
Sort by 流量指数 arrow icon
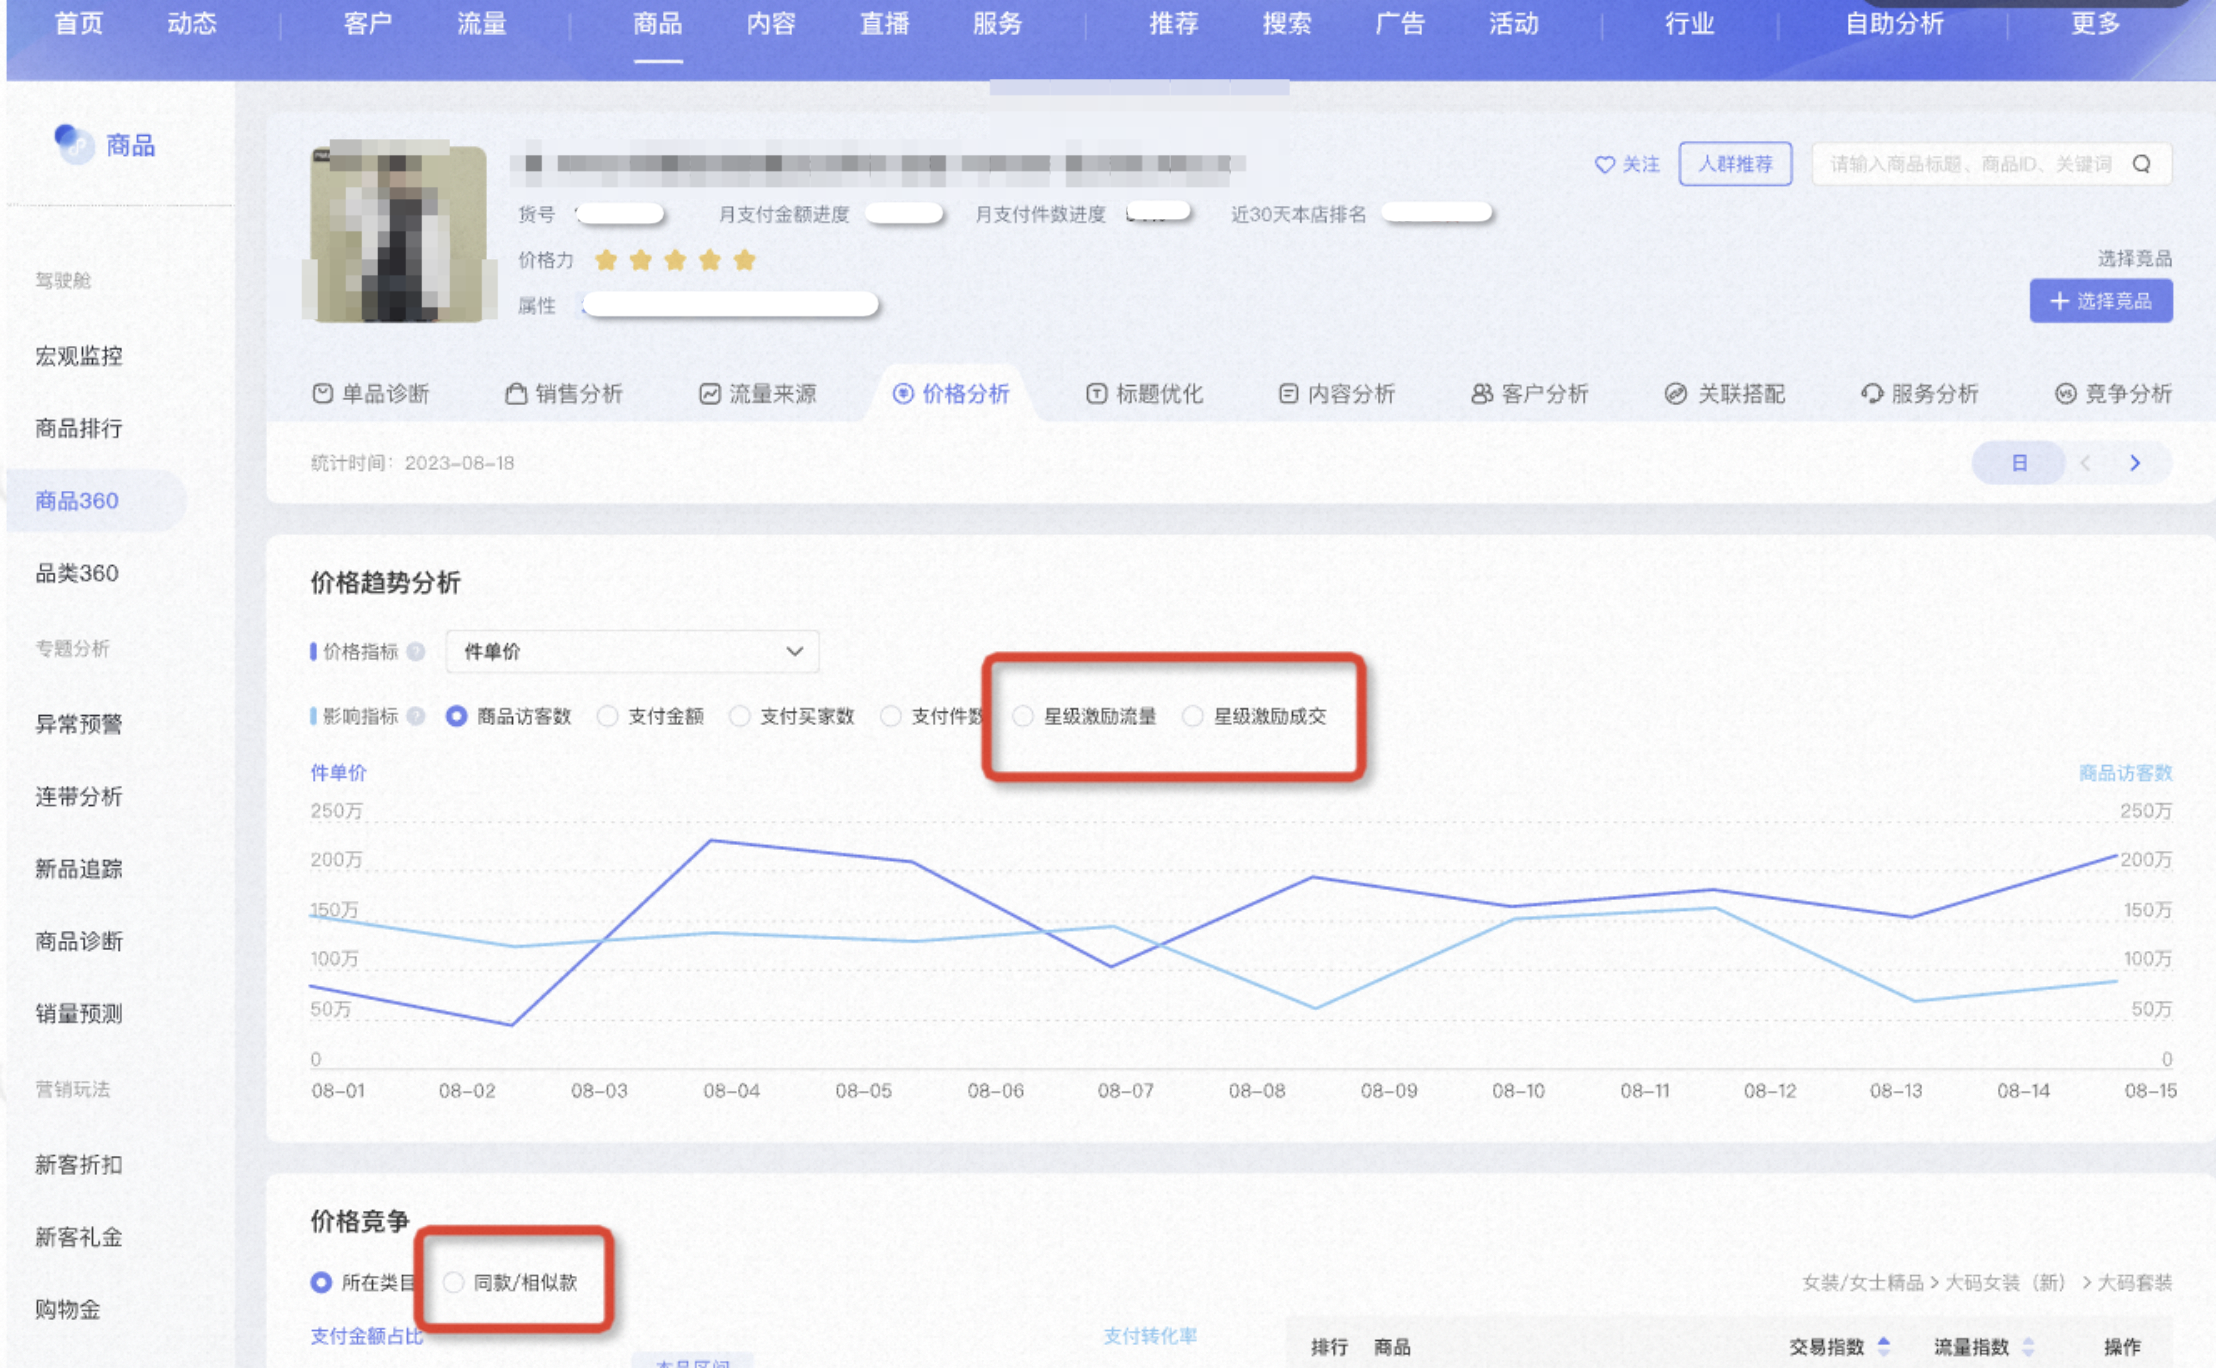[2028, 1346]
